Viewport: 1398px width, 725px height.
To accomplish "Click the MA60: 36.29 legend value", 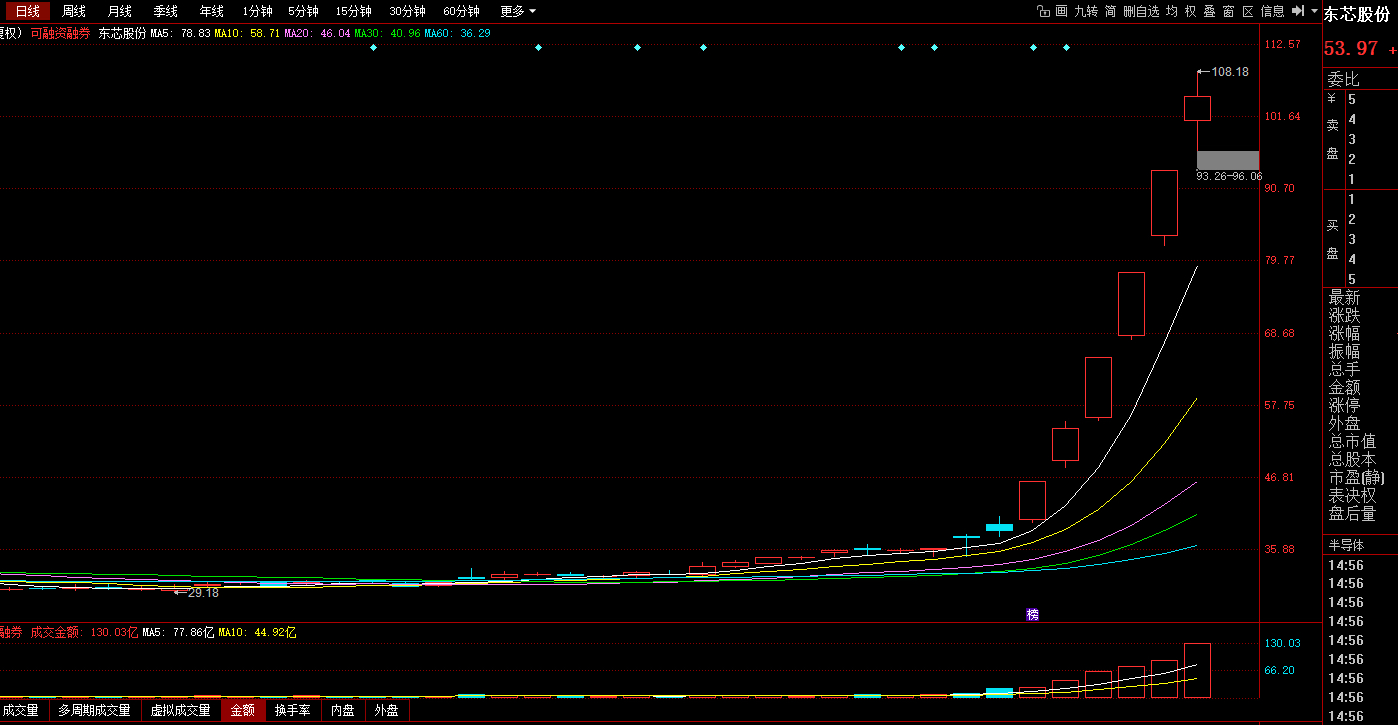I will (457, 33).
